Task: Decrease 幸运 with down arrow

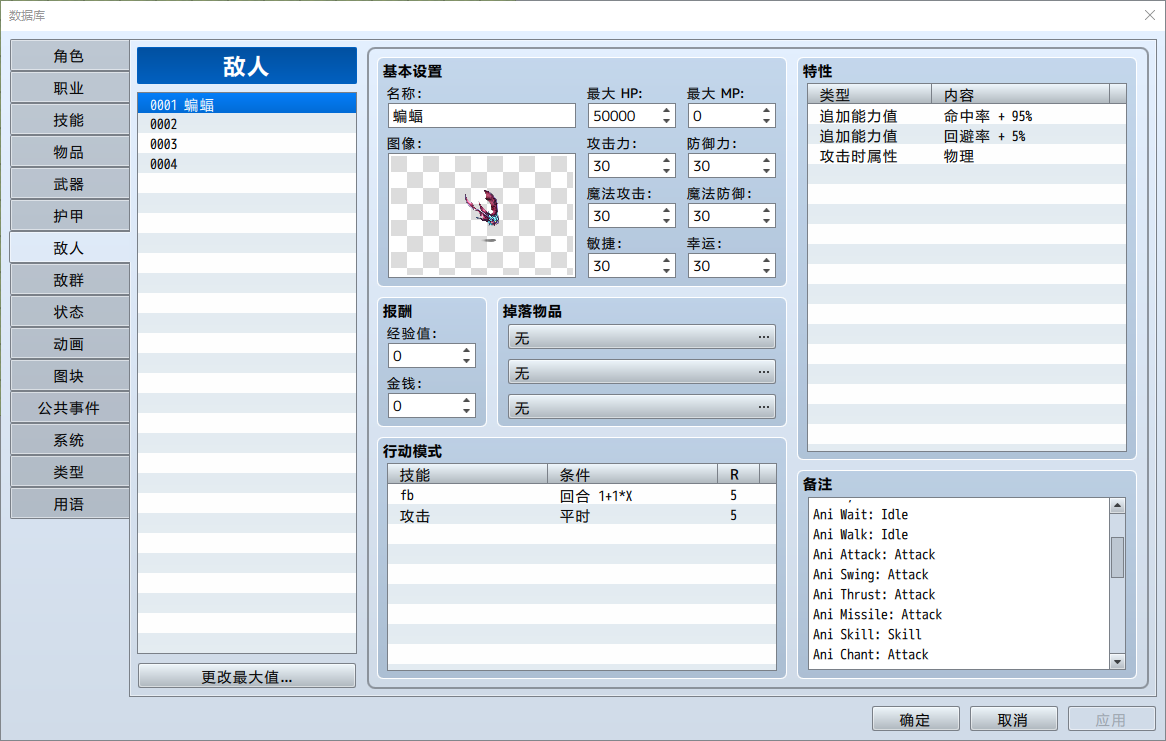Action: point(767,272)
